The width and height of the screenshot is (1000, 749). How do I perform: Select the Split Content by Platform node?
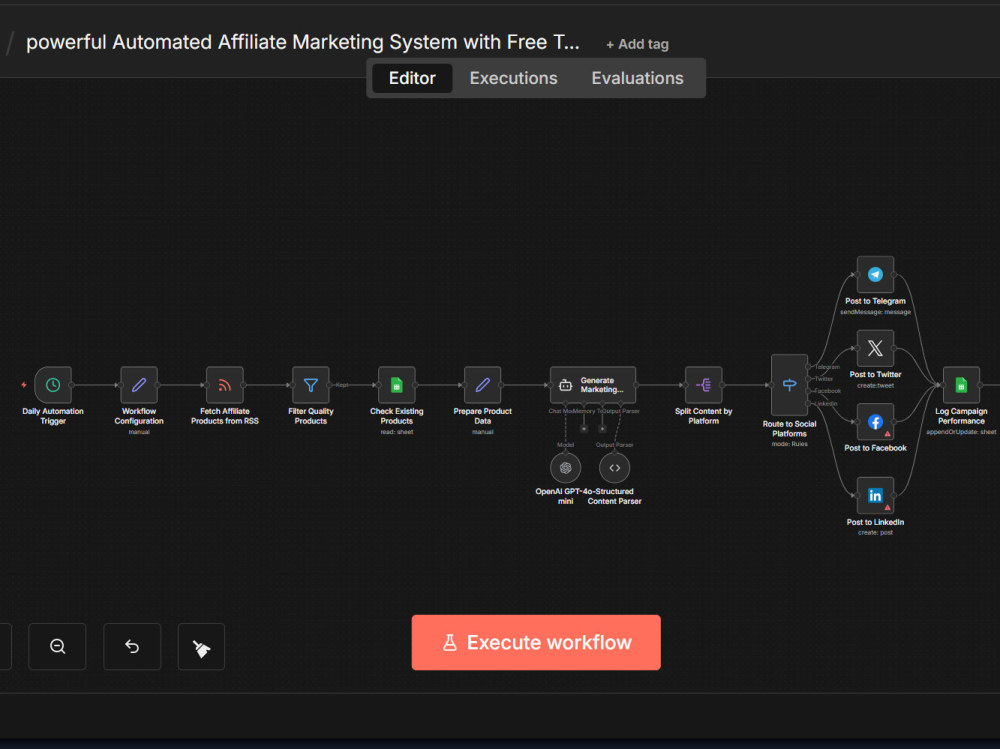[x=703, y=385]
